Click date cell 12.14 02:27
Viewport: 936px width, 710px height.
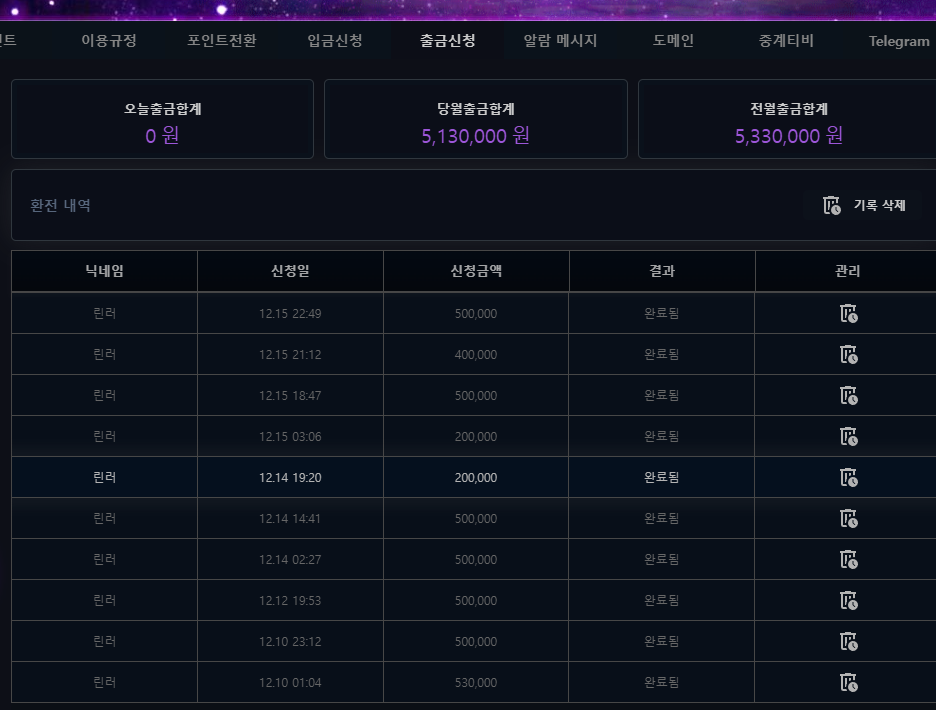pyautogui.click(x=290, y=560)
